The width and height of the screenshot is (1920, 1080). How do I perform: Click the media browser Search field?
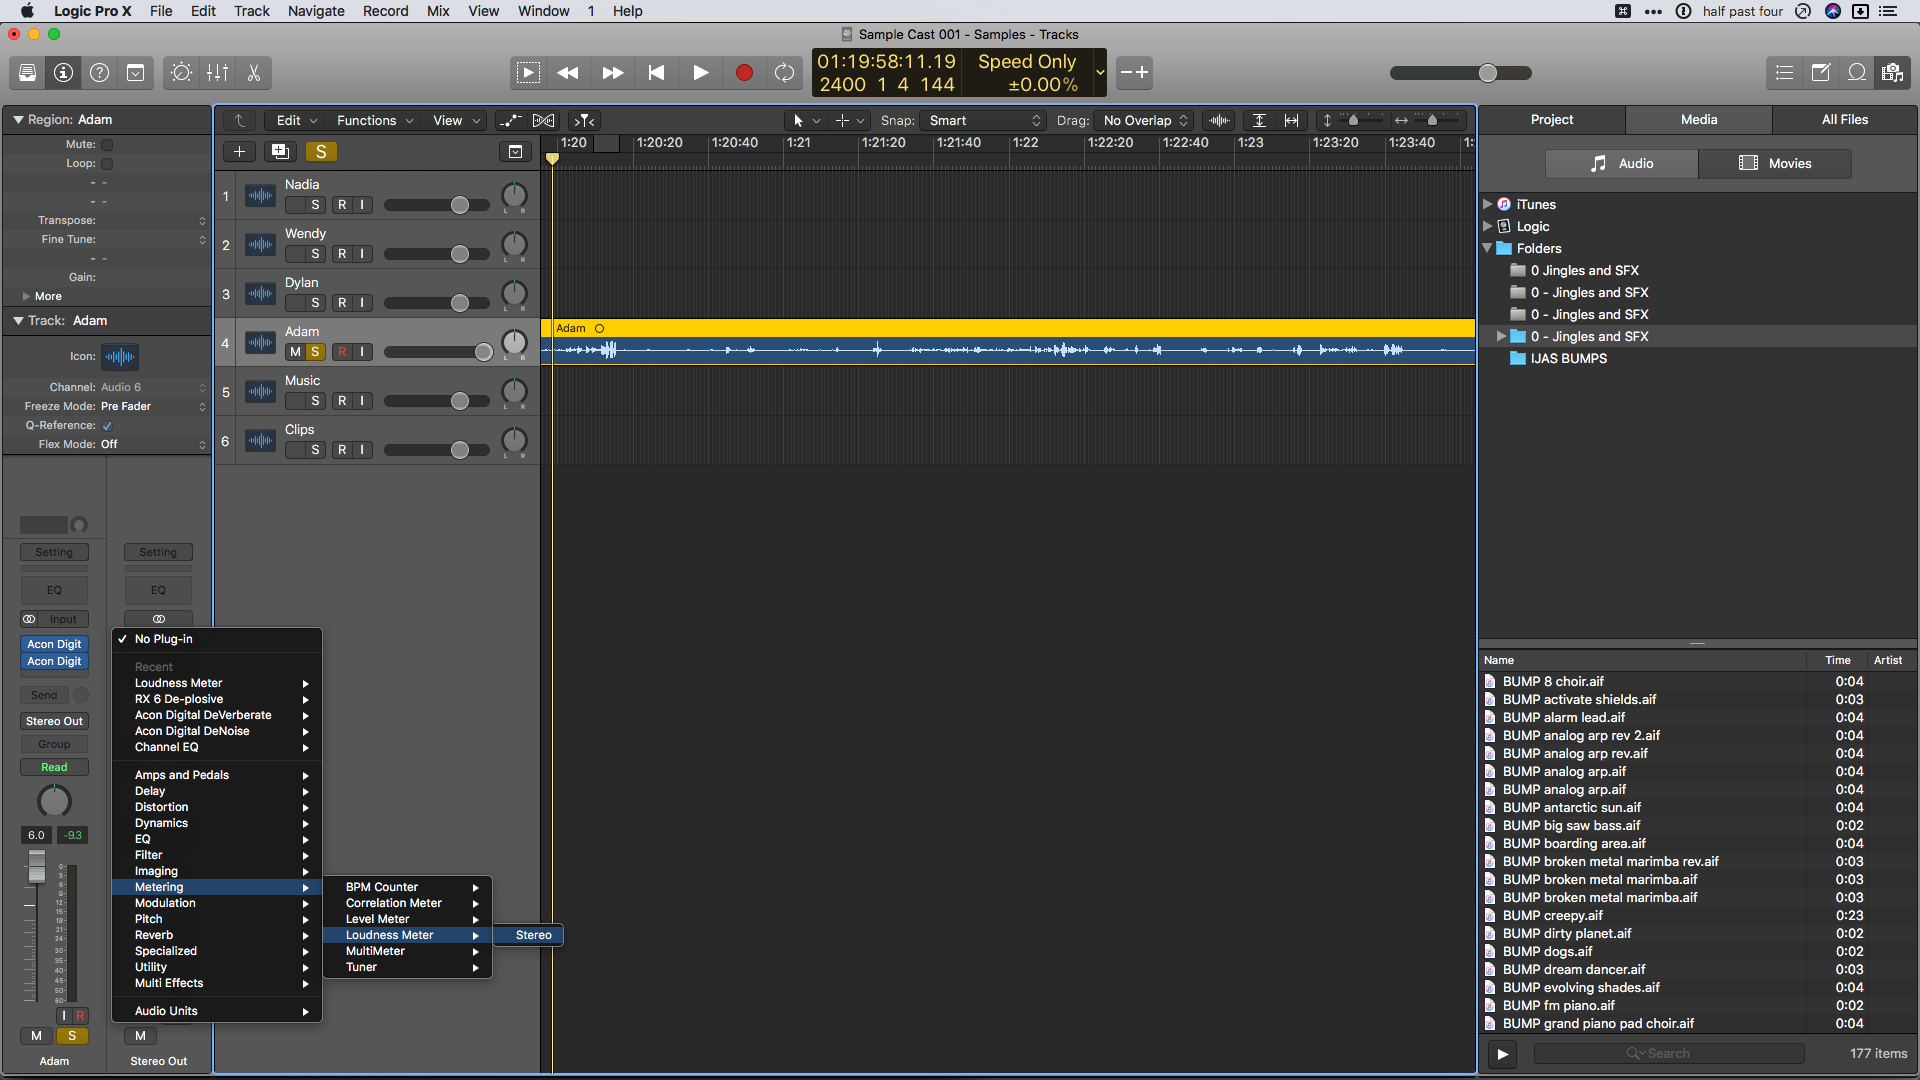tap(1669, 1053)
